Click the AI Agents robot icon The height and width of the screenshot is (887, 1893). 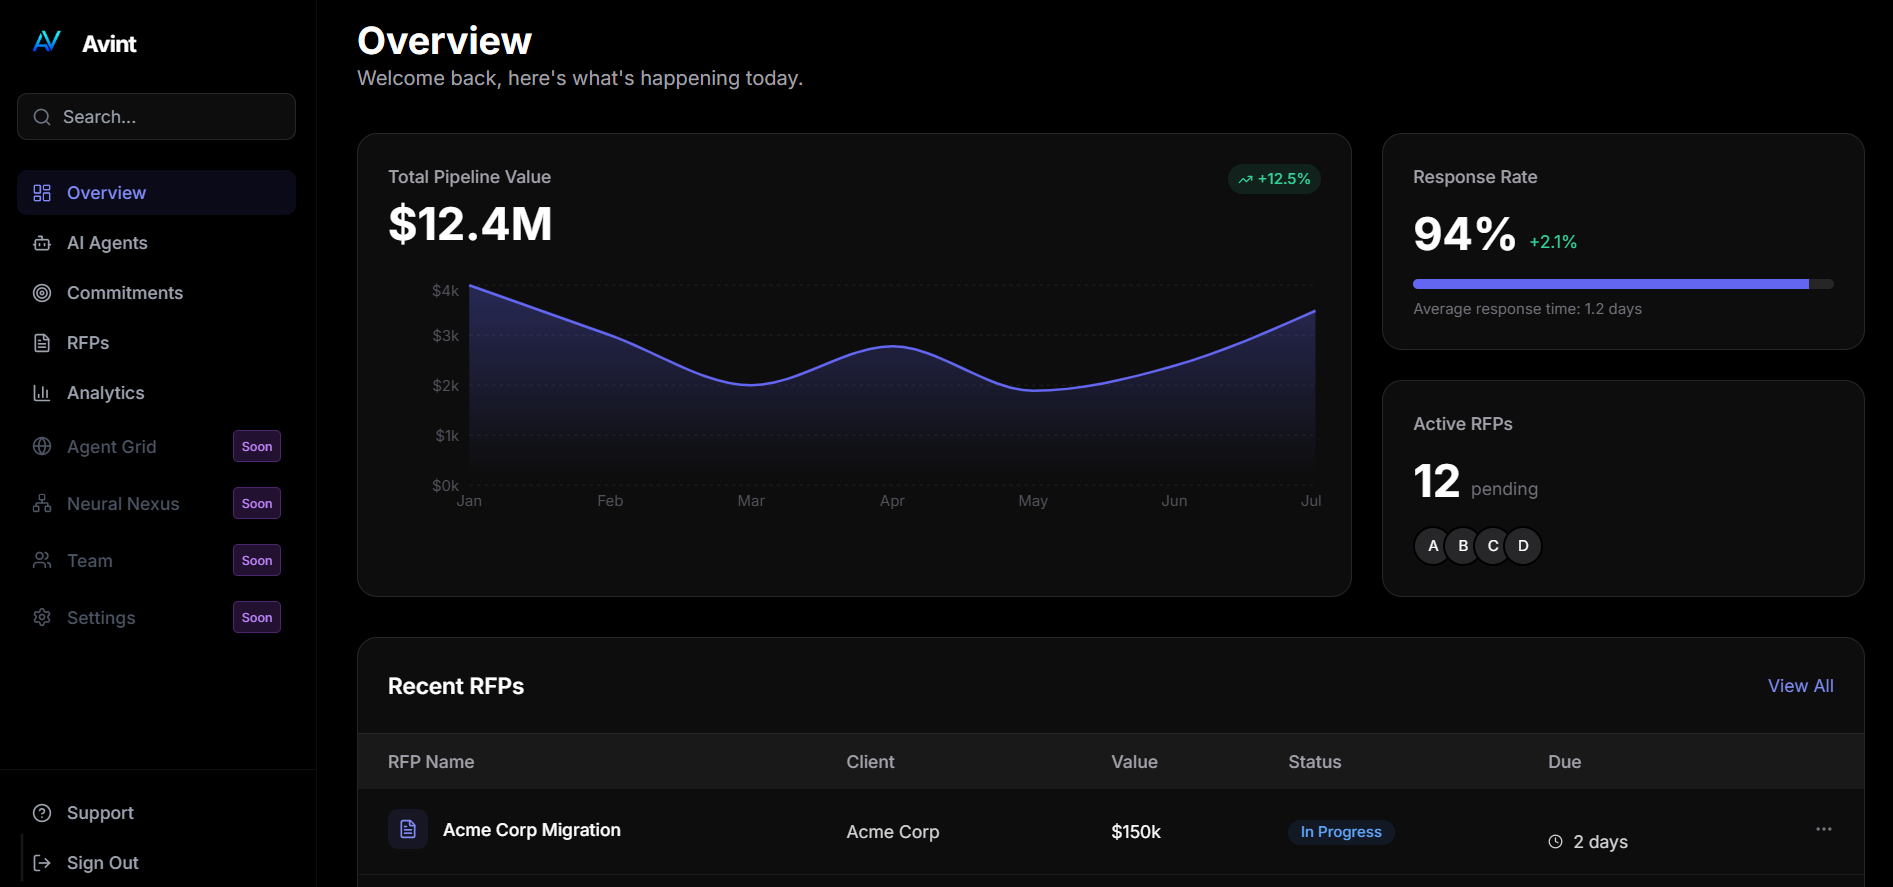[42, 243]
